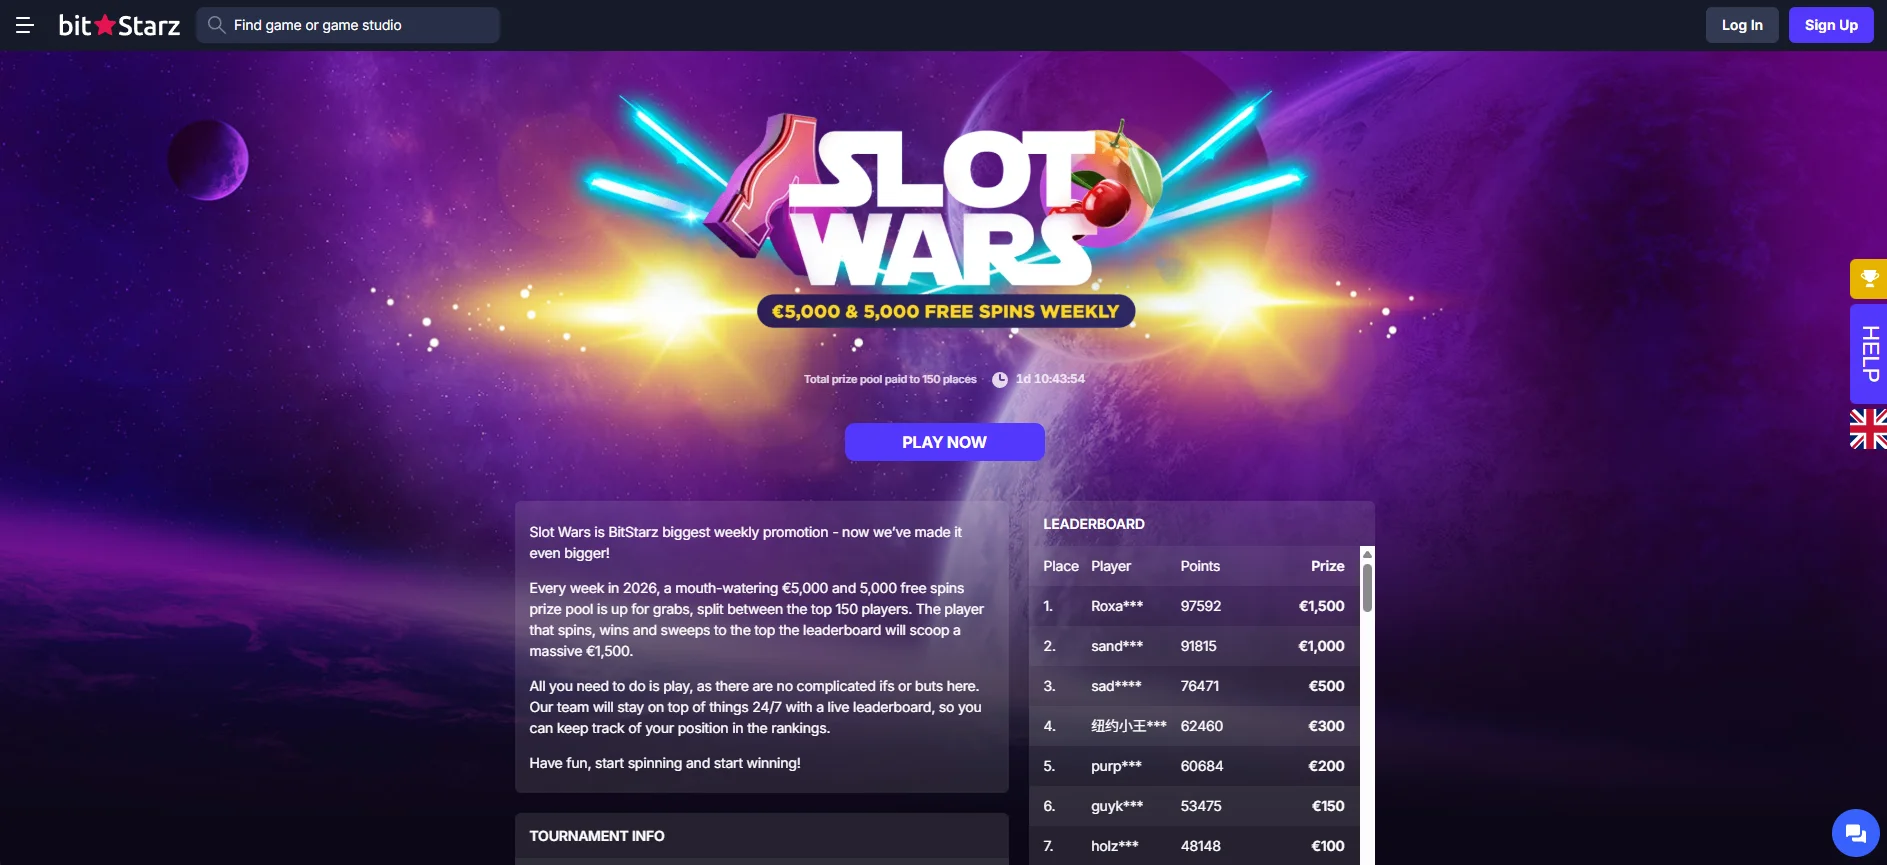Click the Log In button

[1741, 24]
